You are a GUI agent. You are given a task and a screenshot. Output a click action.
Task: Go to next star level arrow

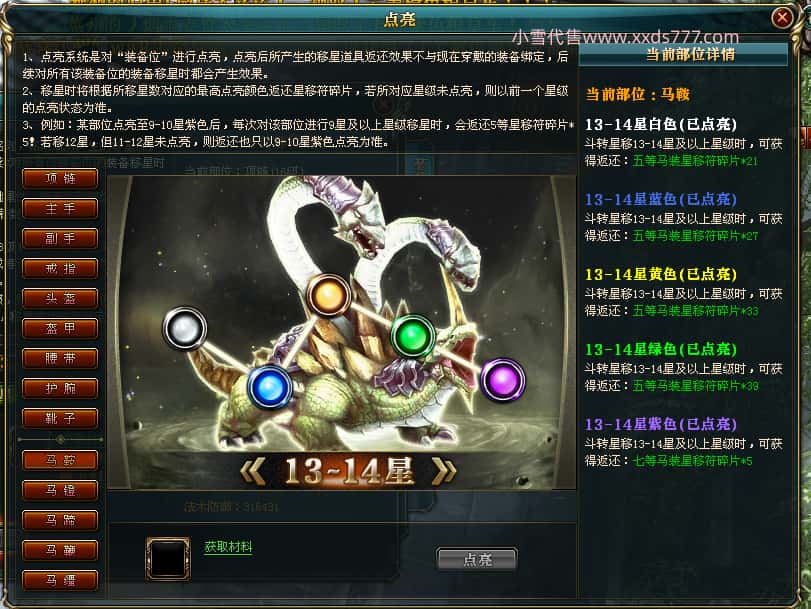(x=444, y=471)
